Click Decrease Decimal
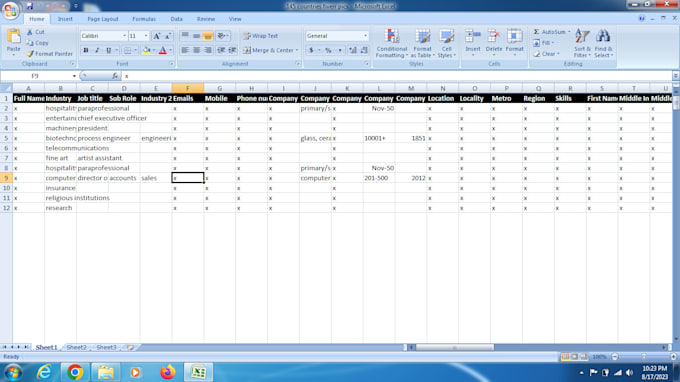Viewport: 680px width, 382px height. coord(364,50)
